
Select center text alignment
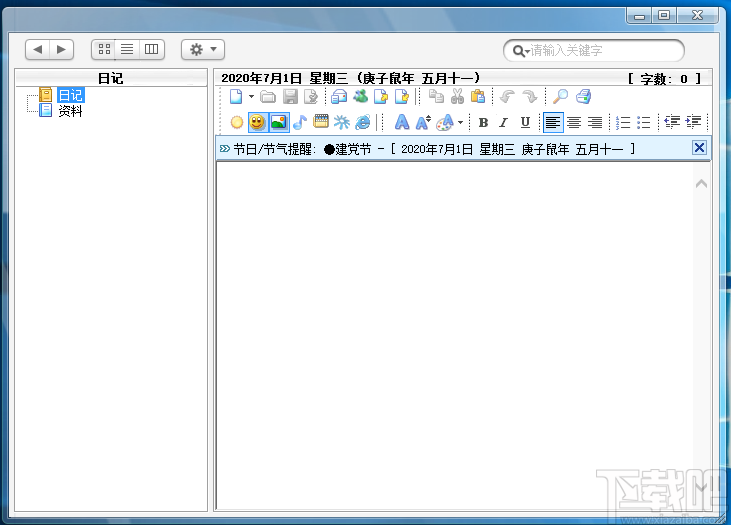tap(574, 123)
